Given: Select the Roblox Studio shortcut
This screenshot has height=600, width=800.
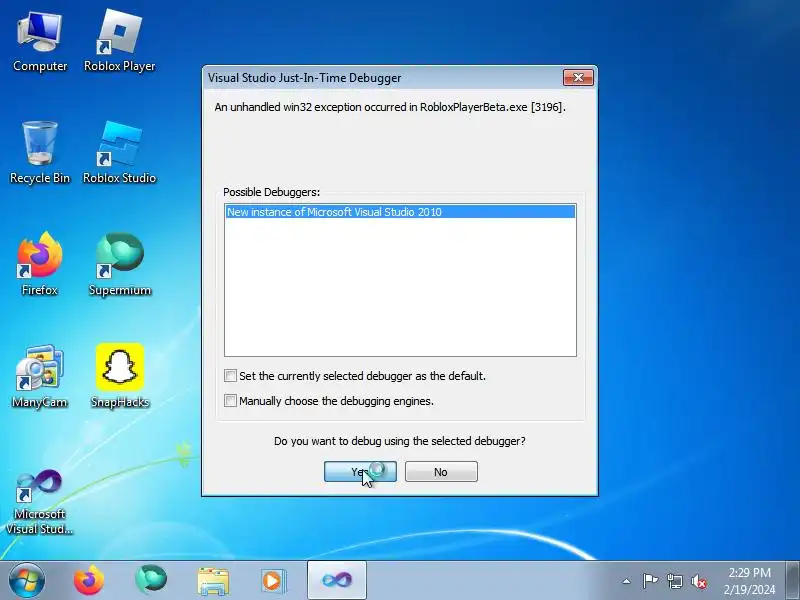Looking at the screenshot, I should point(119,153).
